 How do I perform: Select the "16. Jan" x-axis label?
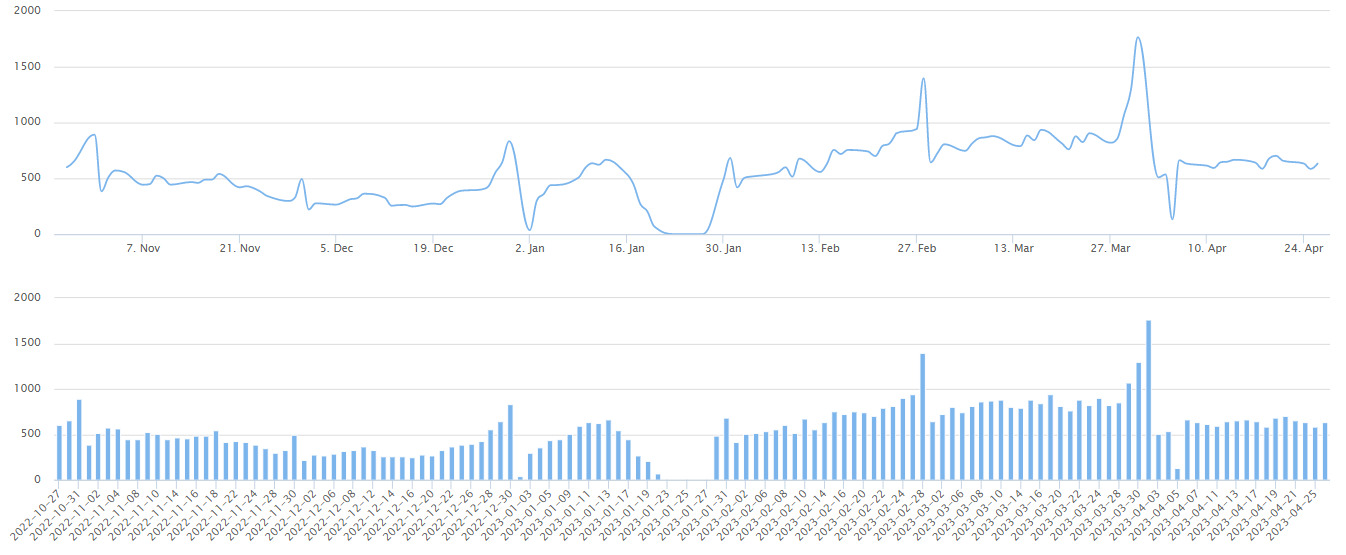tap(626, 248)
